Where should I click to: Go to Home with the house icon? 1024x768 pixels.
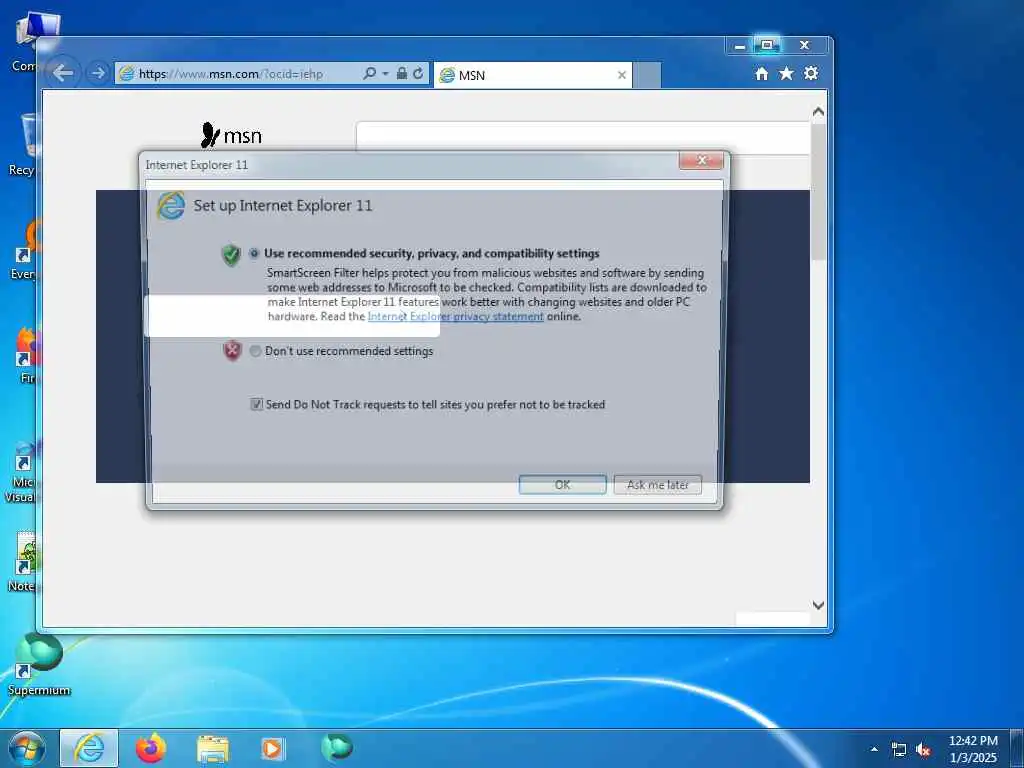761,74
